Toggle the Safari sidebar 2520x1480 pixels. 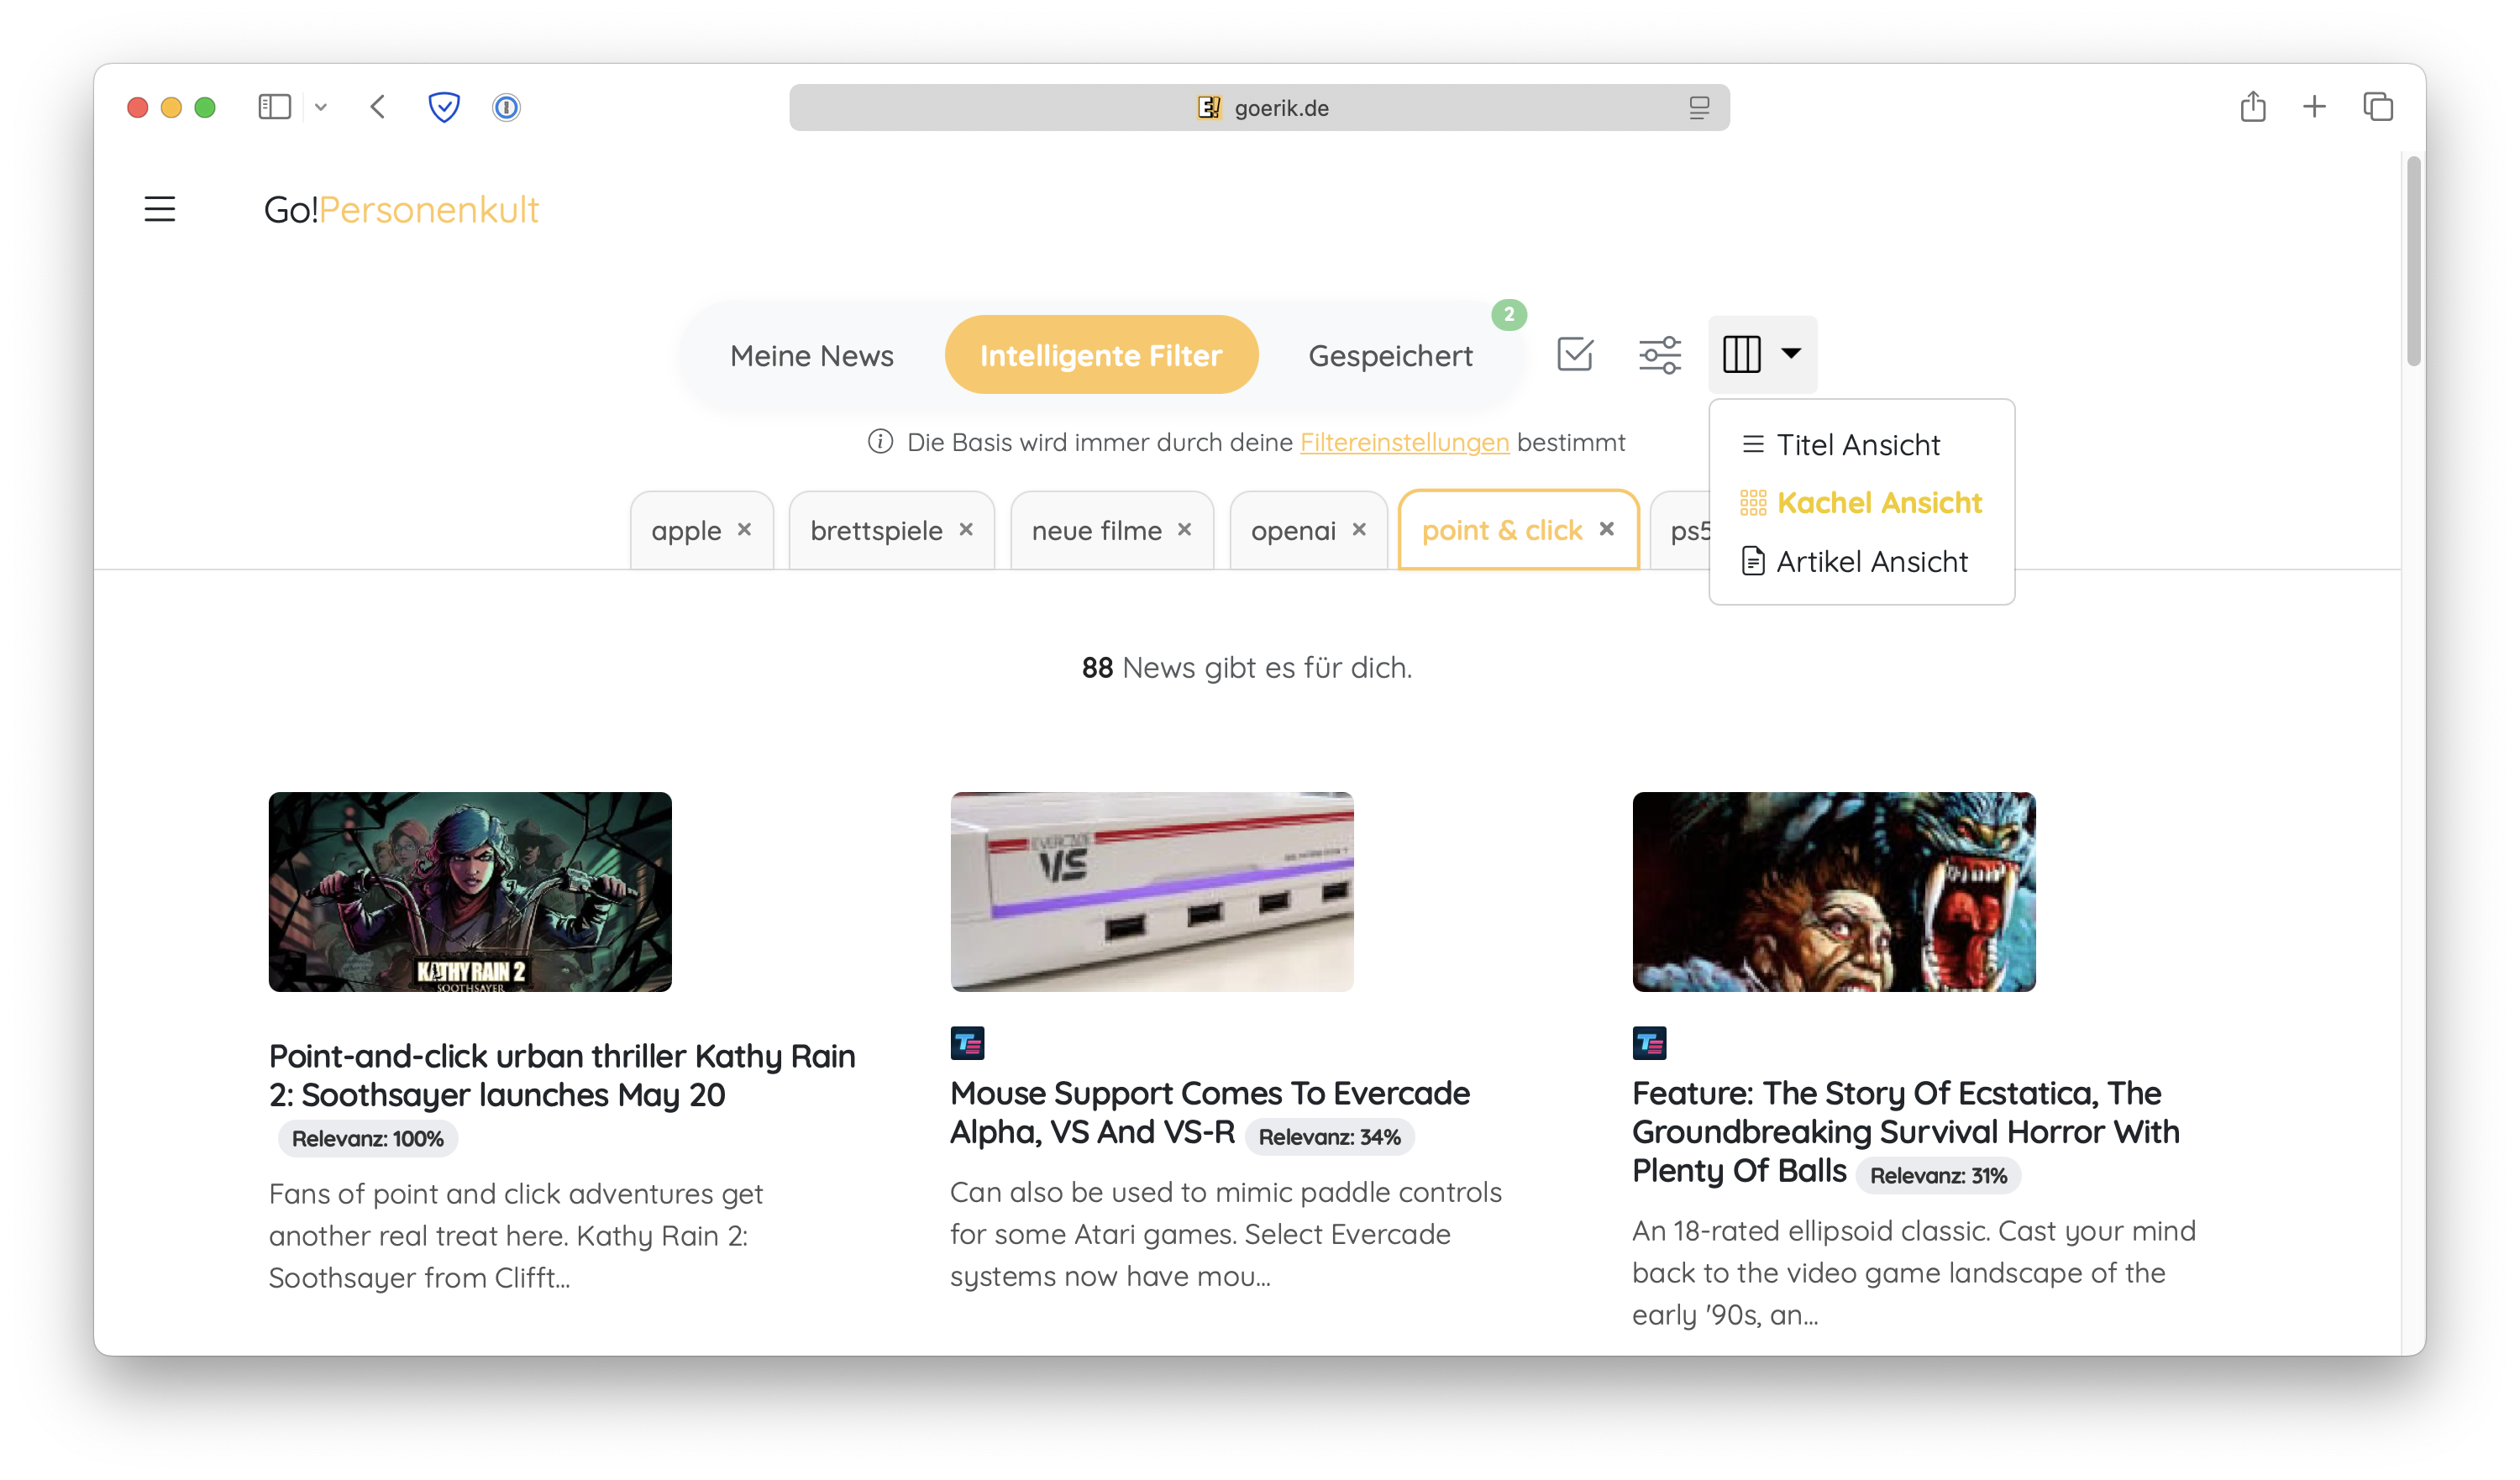(x=274, y=107)
